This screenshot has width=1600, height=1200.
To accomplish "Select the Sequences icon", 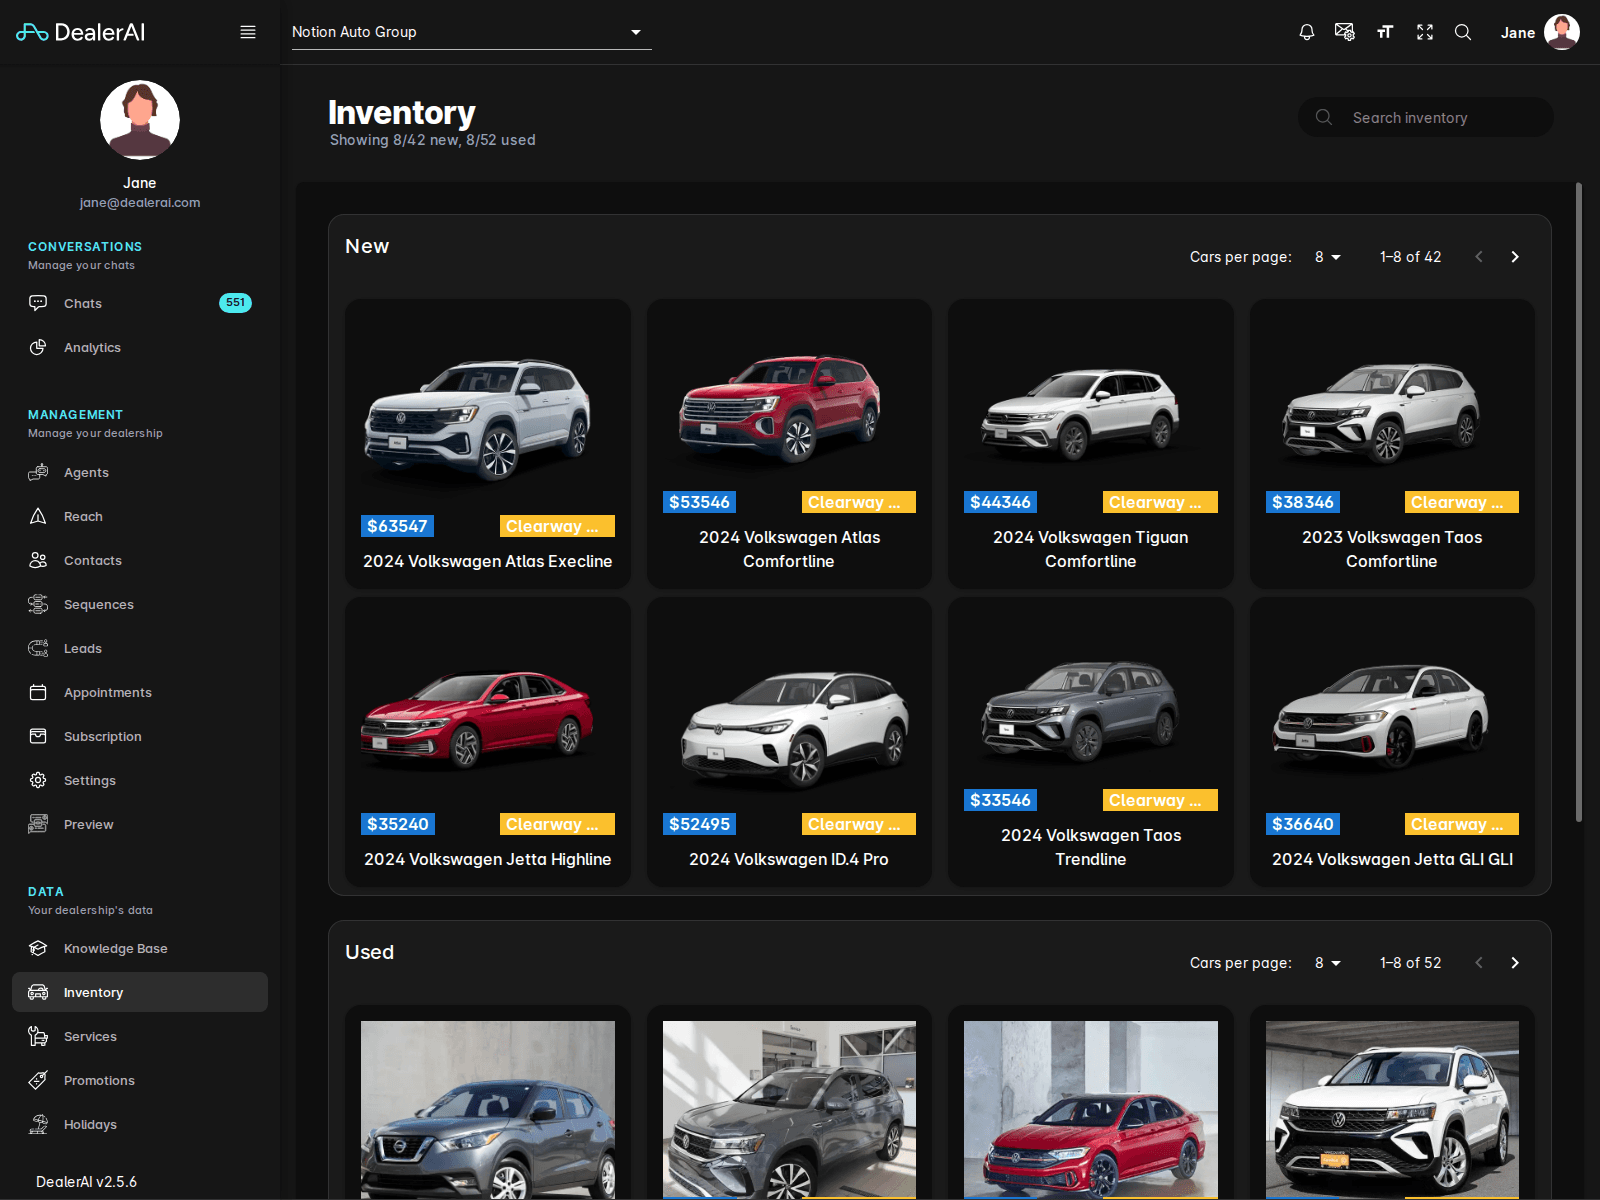I will coord(38,604).
